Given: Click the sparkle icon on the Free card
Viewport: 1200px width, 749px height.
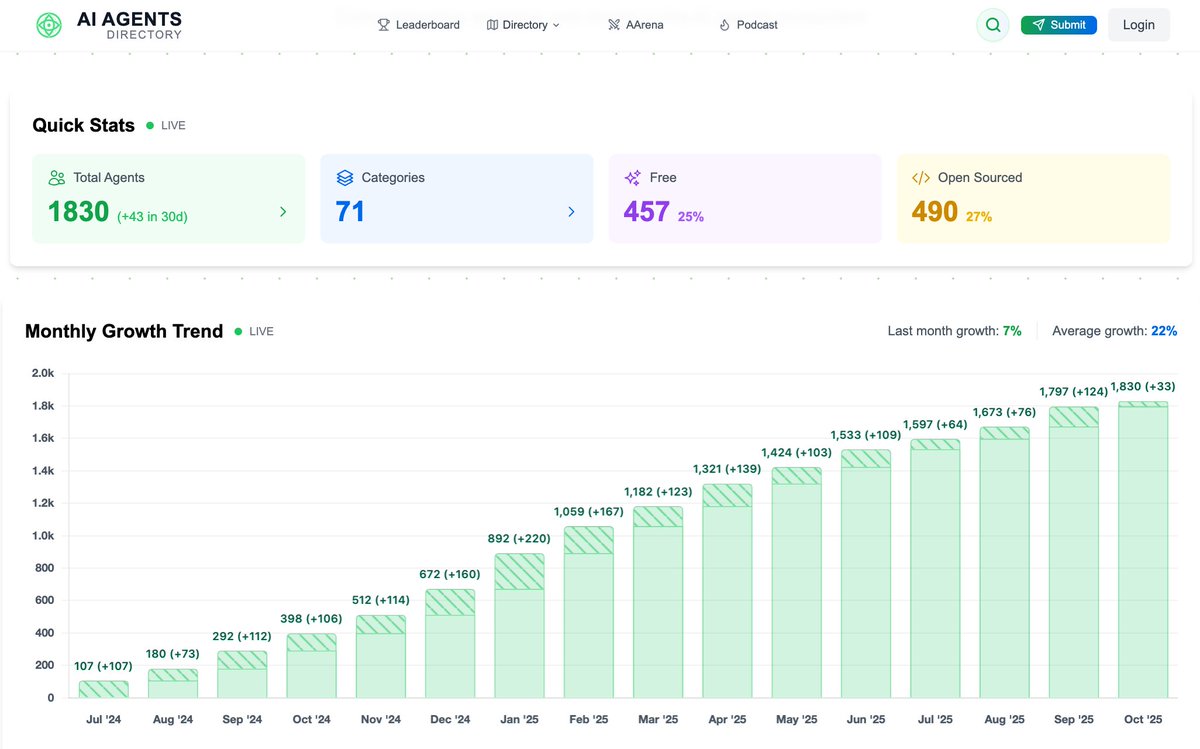Looking at the screenshot, I should [x=634, y=177].
